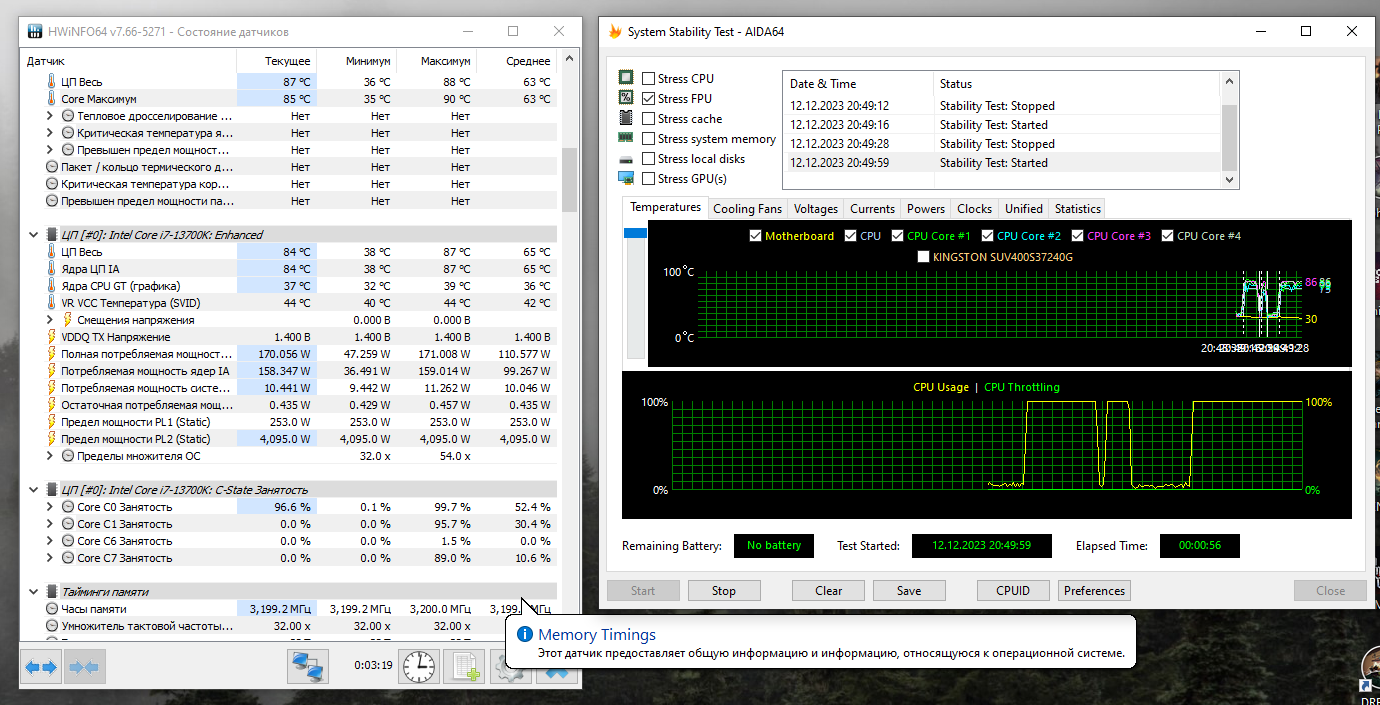Viewport: 1380px width, 705px height.
Task: Click the expand columns arrows button in HWiNFO64
Action: click(x=41, y=667)
